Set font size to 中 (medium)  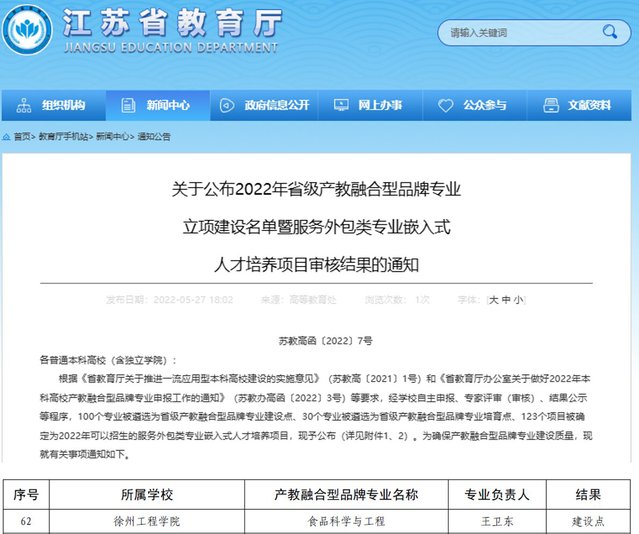click(505, 299)
